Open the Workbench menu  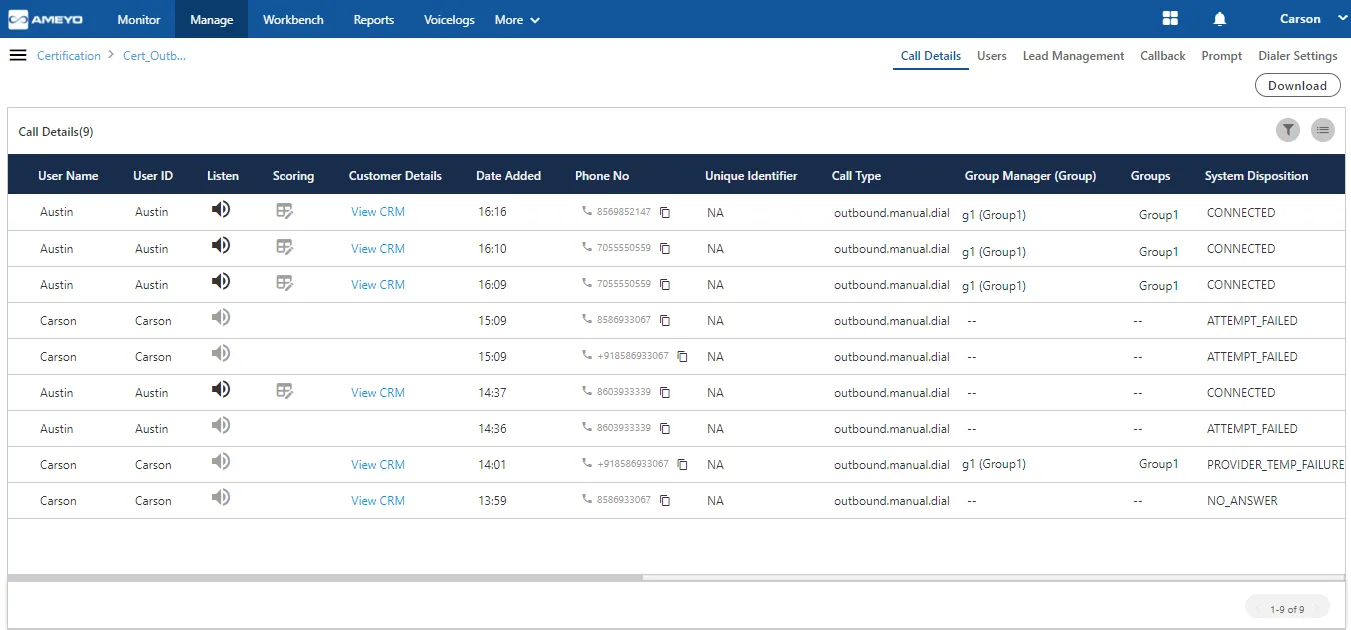coord(293,20)
